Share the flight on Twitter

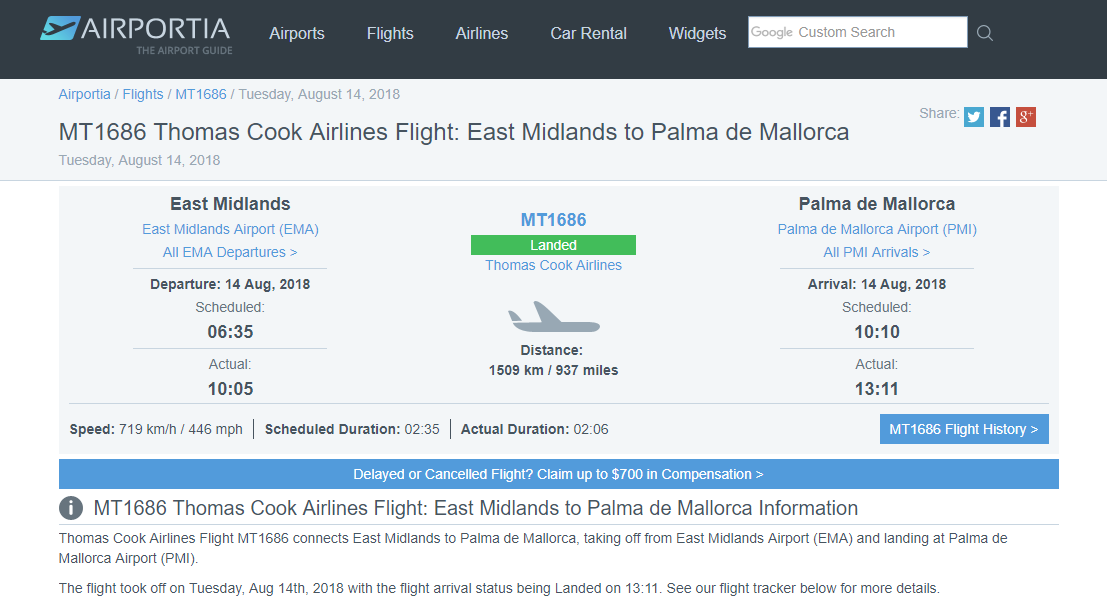tap(974, 117)
